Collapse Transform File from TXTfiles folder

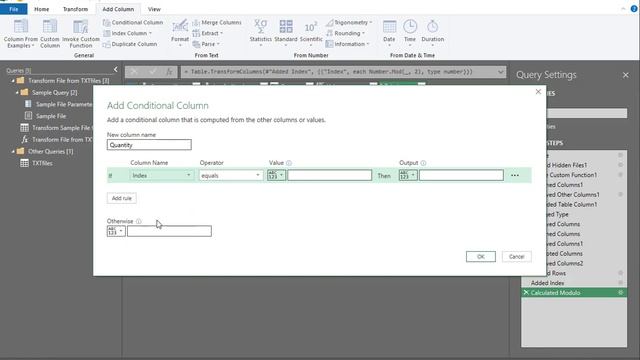(13, 81)
